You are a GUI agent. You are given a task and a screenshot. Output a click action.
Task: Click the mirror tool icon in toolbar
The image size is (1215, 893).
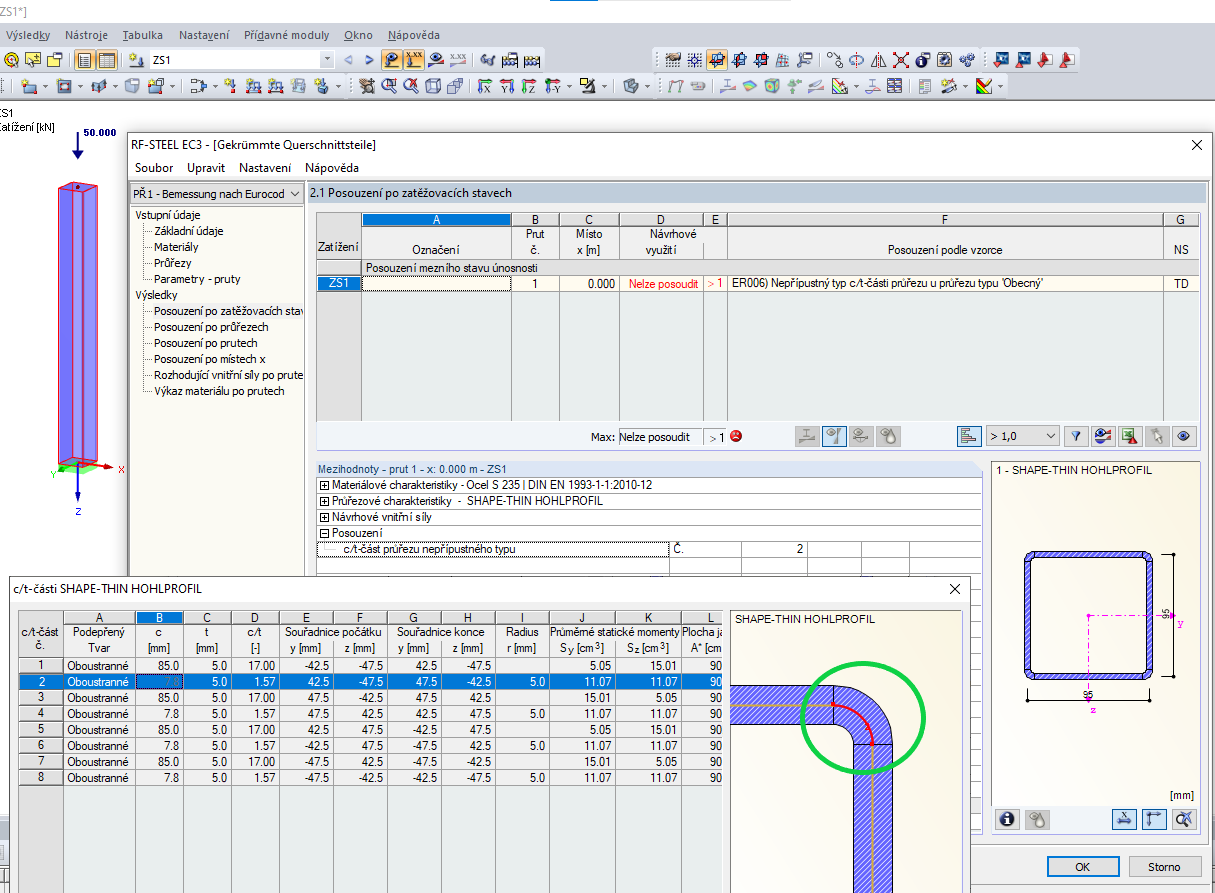pos(878,60)
